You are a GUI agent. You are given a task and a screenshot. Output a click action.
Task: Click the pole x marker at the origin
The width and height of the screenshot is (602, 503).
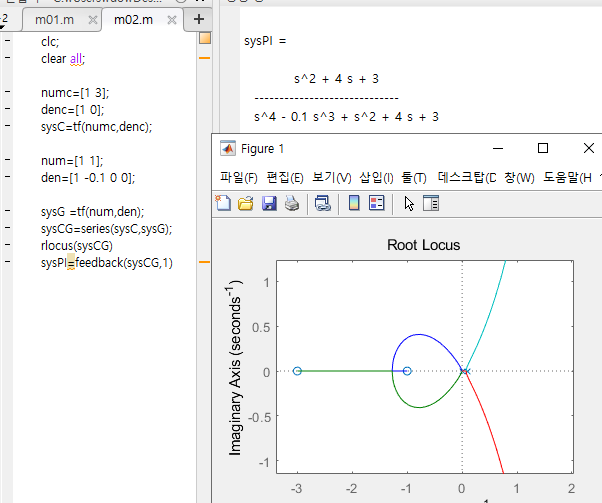tap(465, 371)
